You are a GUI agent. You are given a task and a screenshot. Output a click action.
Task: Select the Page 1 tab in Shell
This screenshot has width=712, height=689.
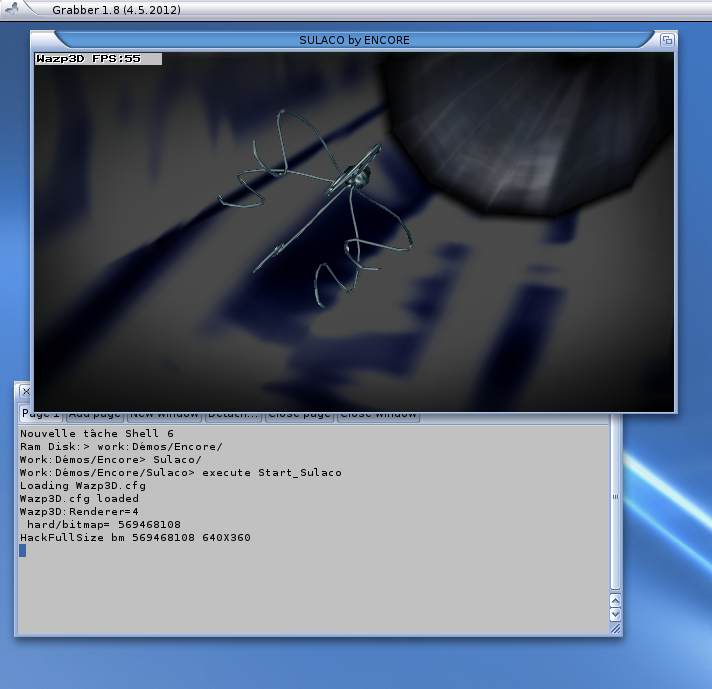(41, 415)
